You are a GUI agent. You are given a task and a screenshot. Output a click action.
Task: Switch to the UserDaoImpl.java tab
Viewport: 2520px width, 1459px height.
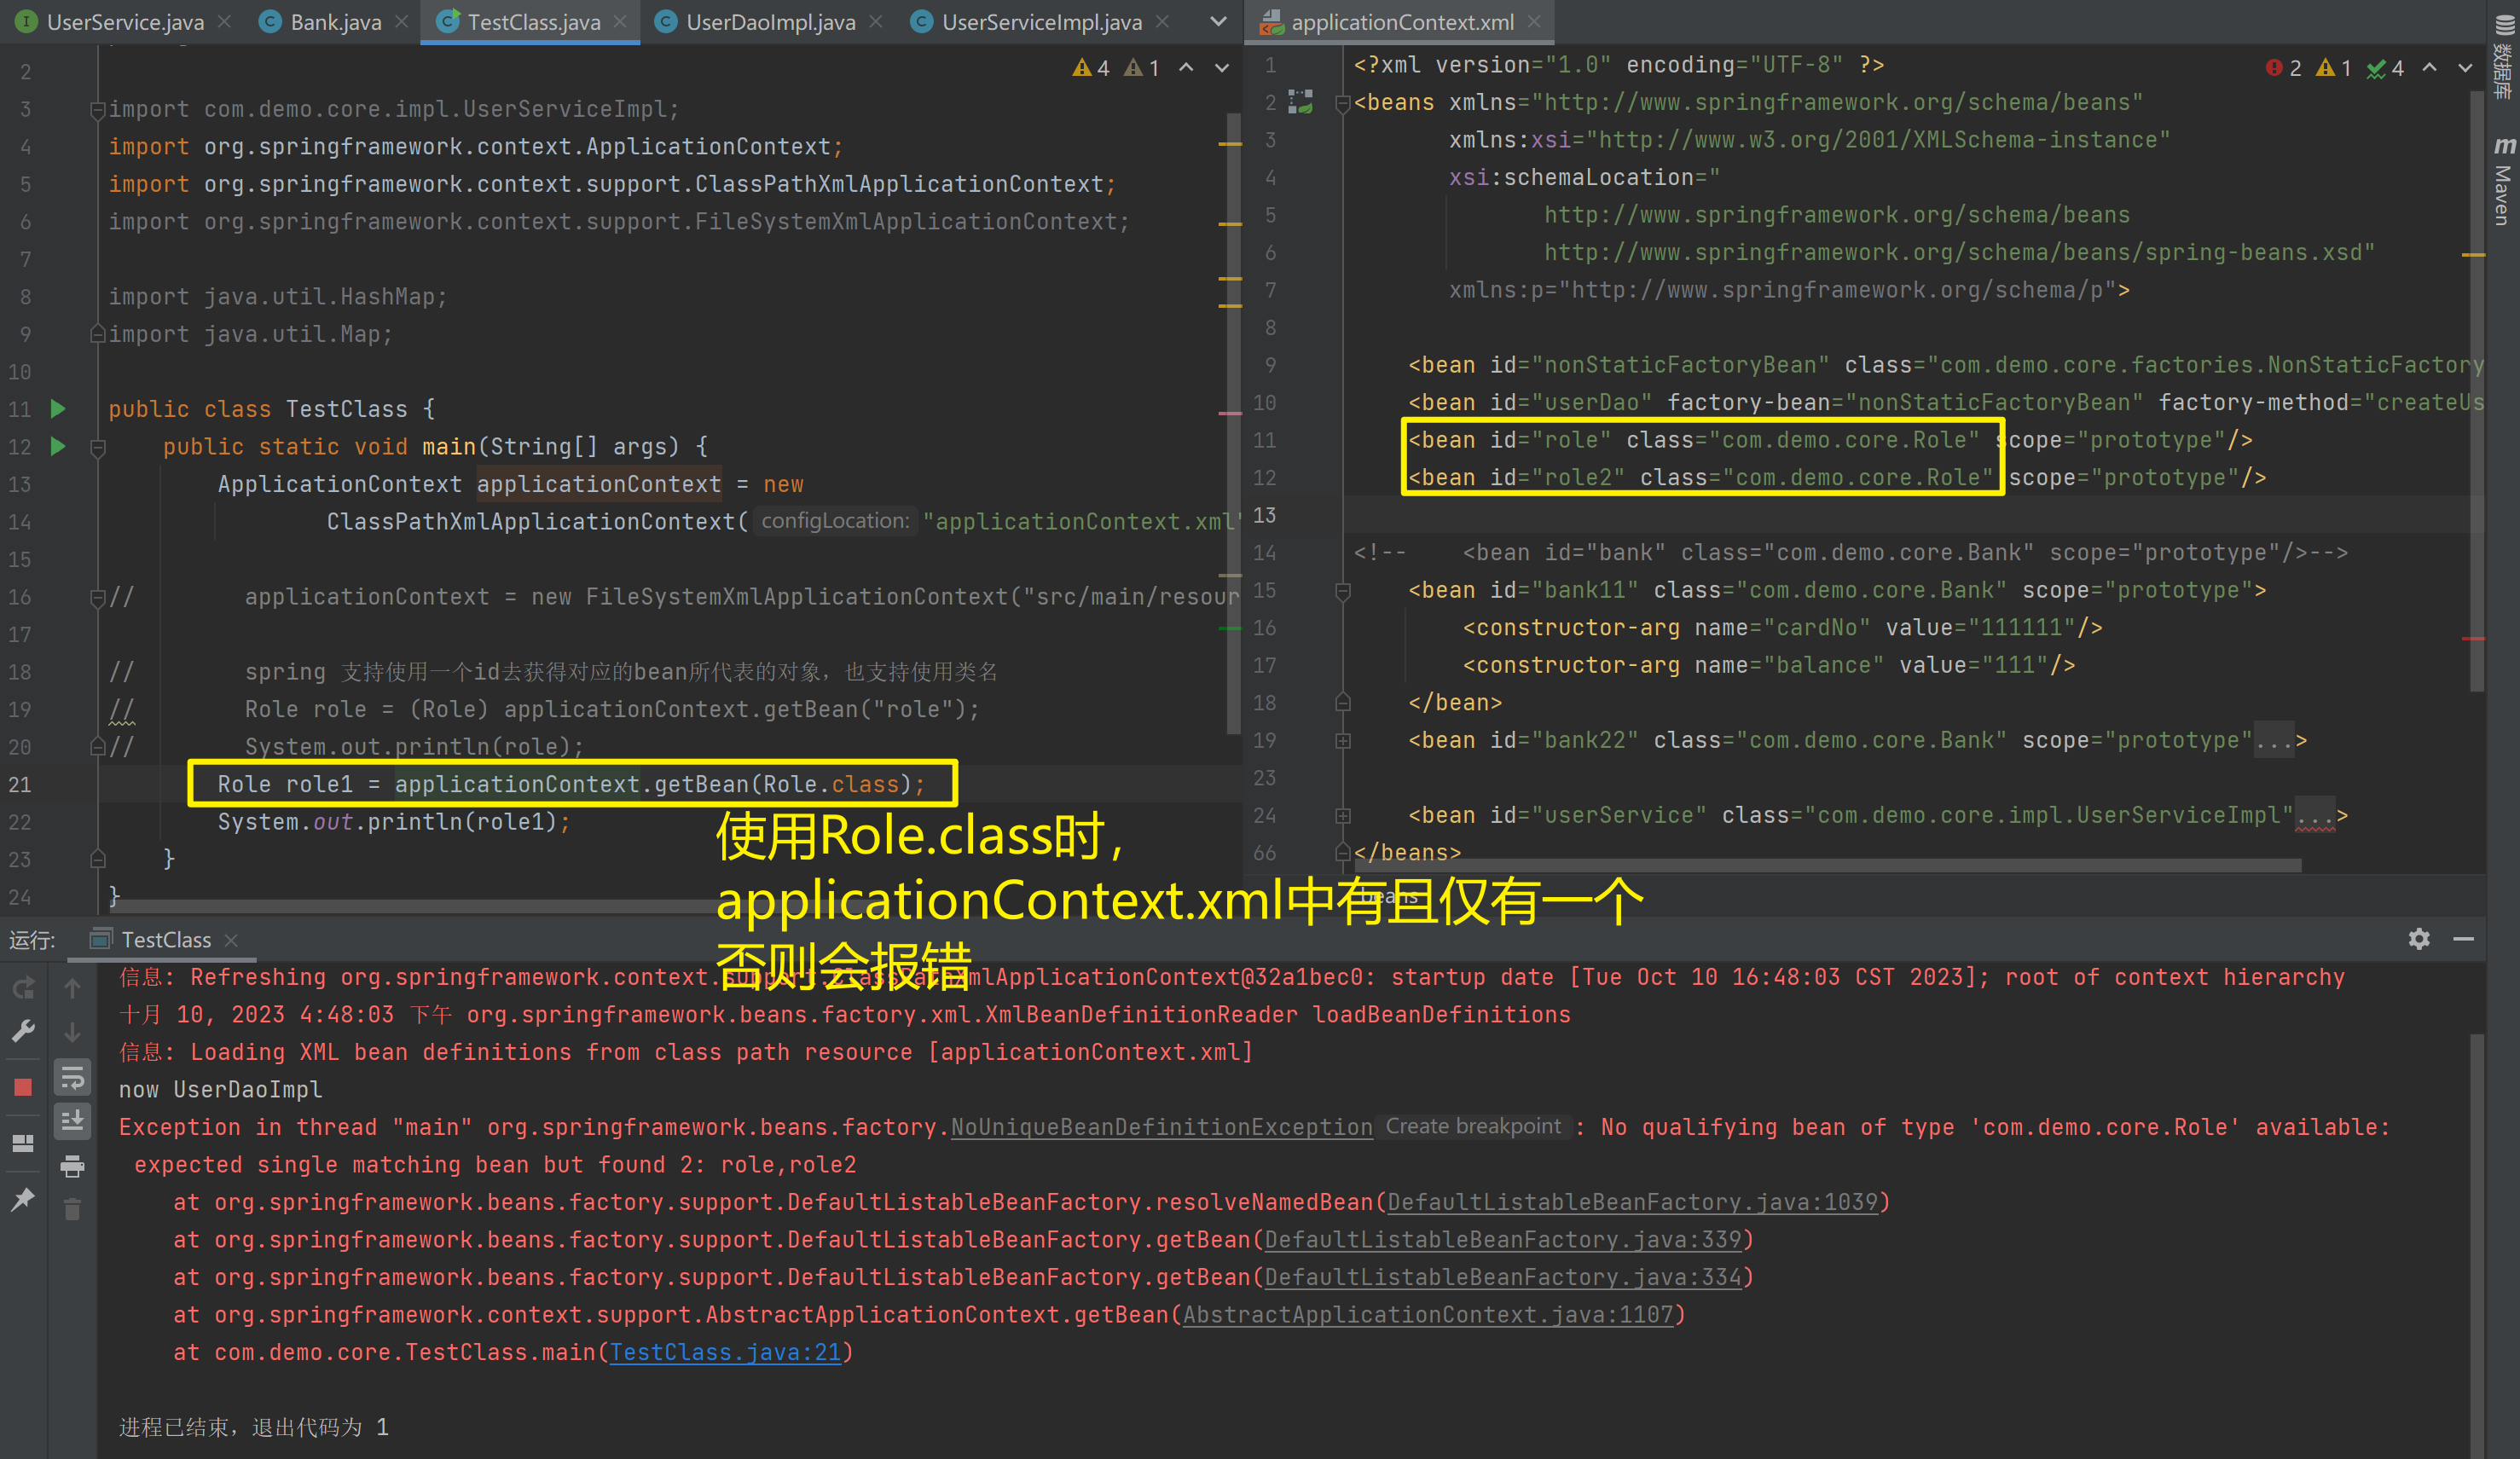[769, 22]
